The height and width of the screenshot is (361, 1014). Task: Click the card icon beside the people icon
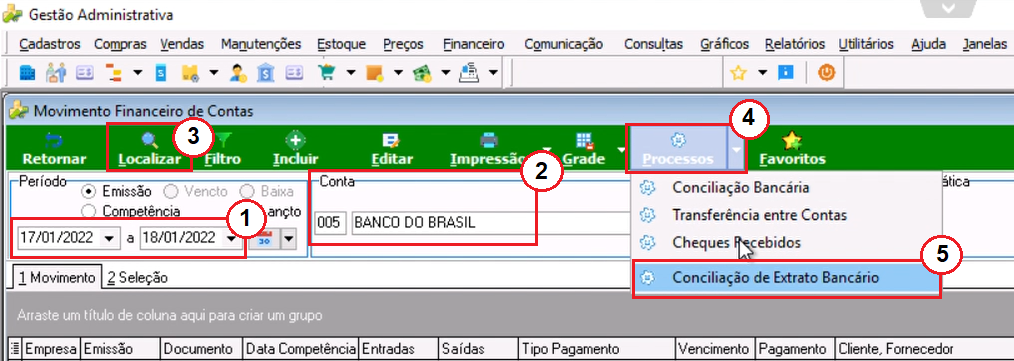coord(85,72)
